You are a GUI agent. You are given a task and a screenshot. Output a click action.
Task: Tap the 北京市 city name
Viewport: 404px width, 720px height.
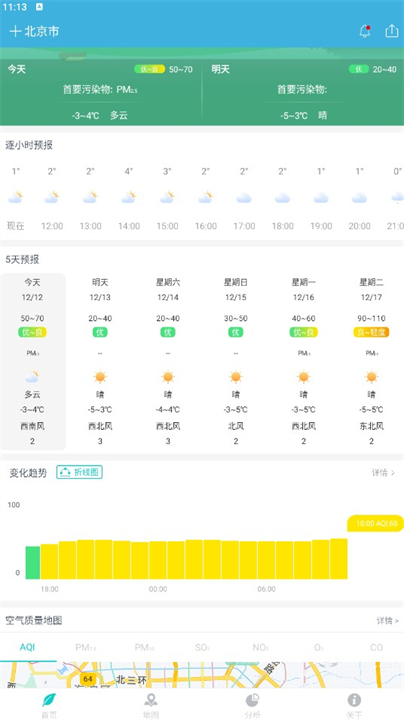point(41,31)
